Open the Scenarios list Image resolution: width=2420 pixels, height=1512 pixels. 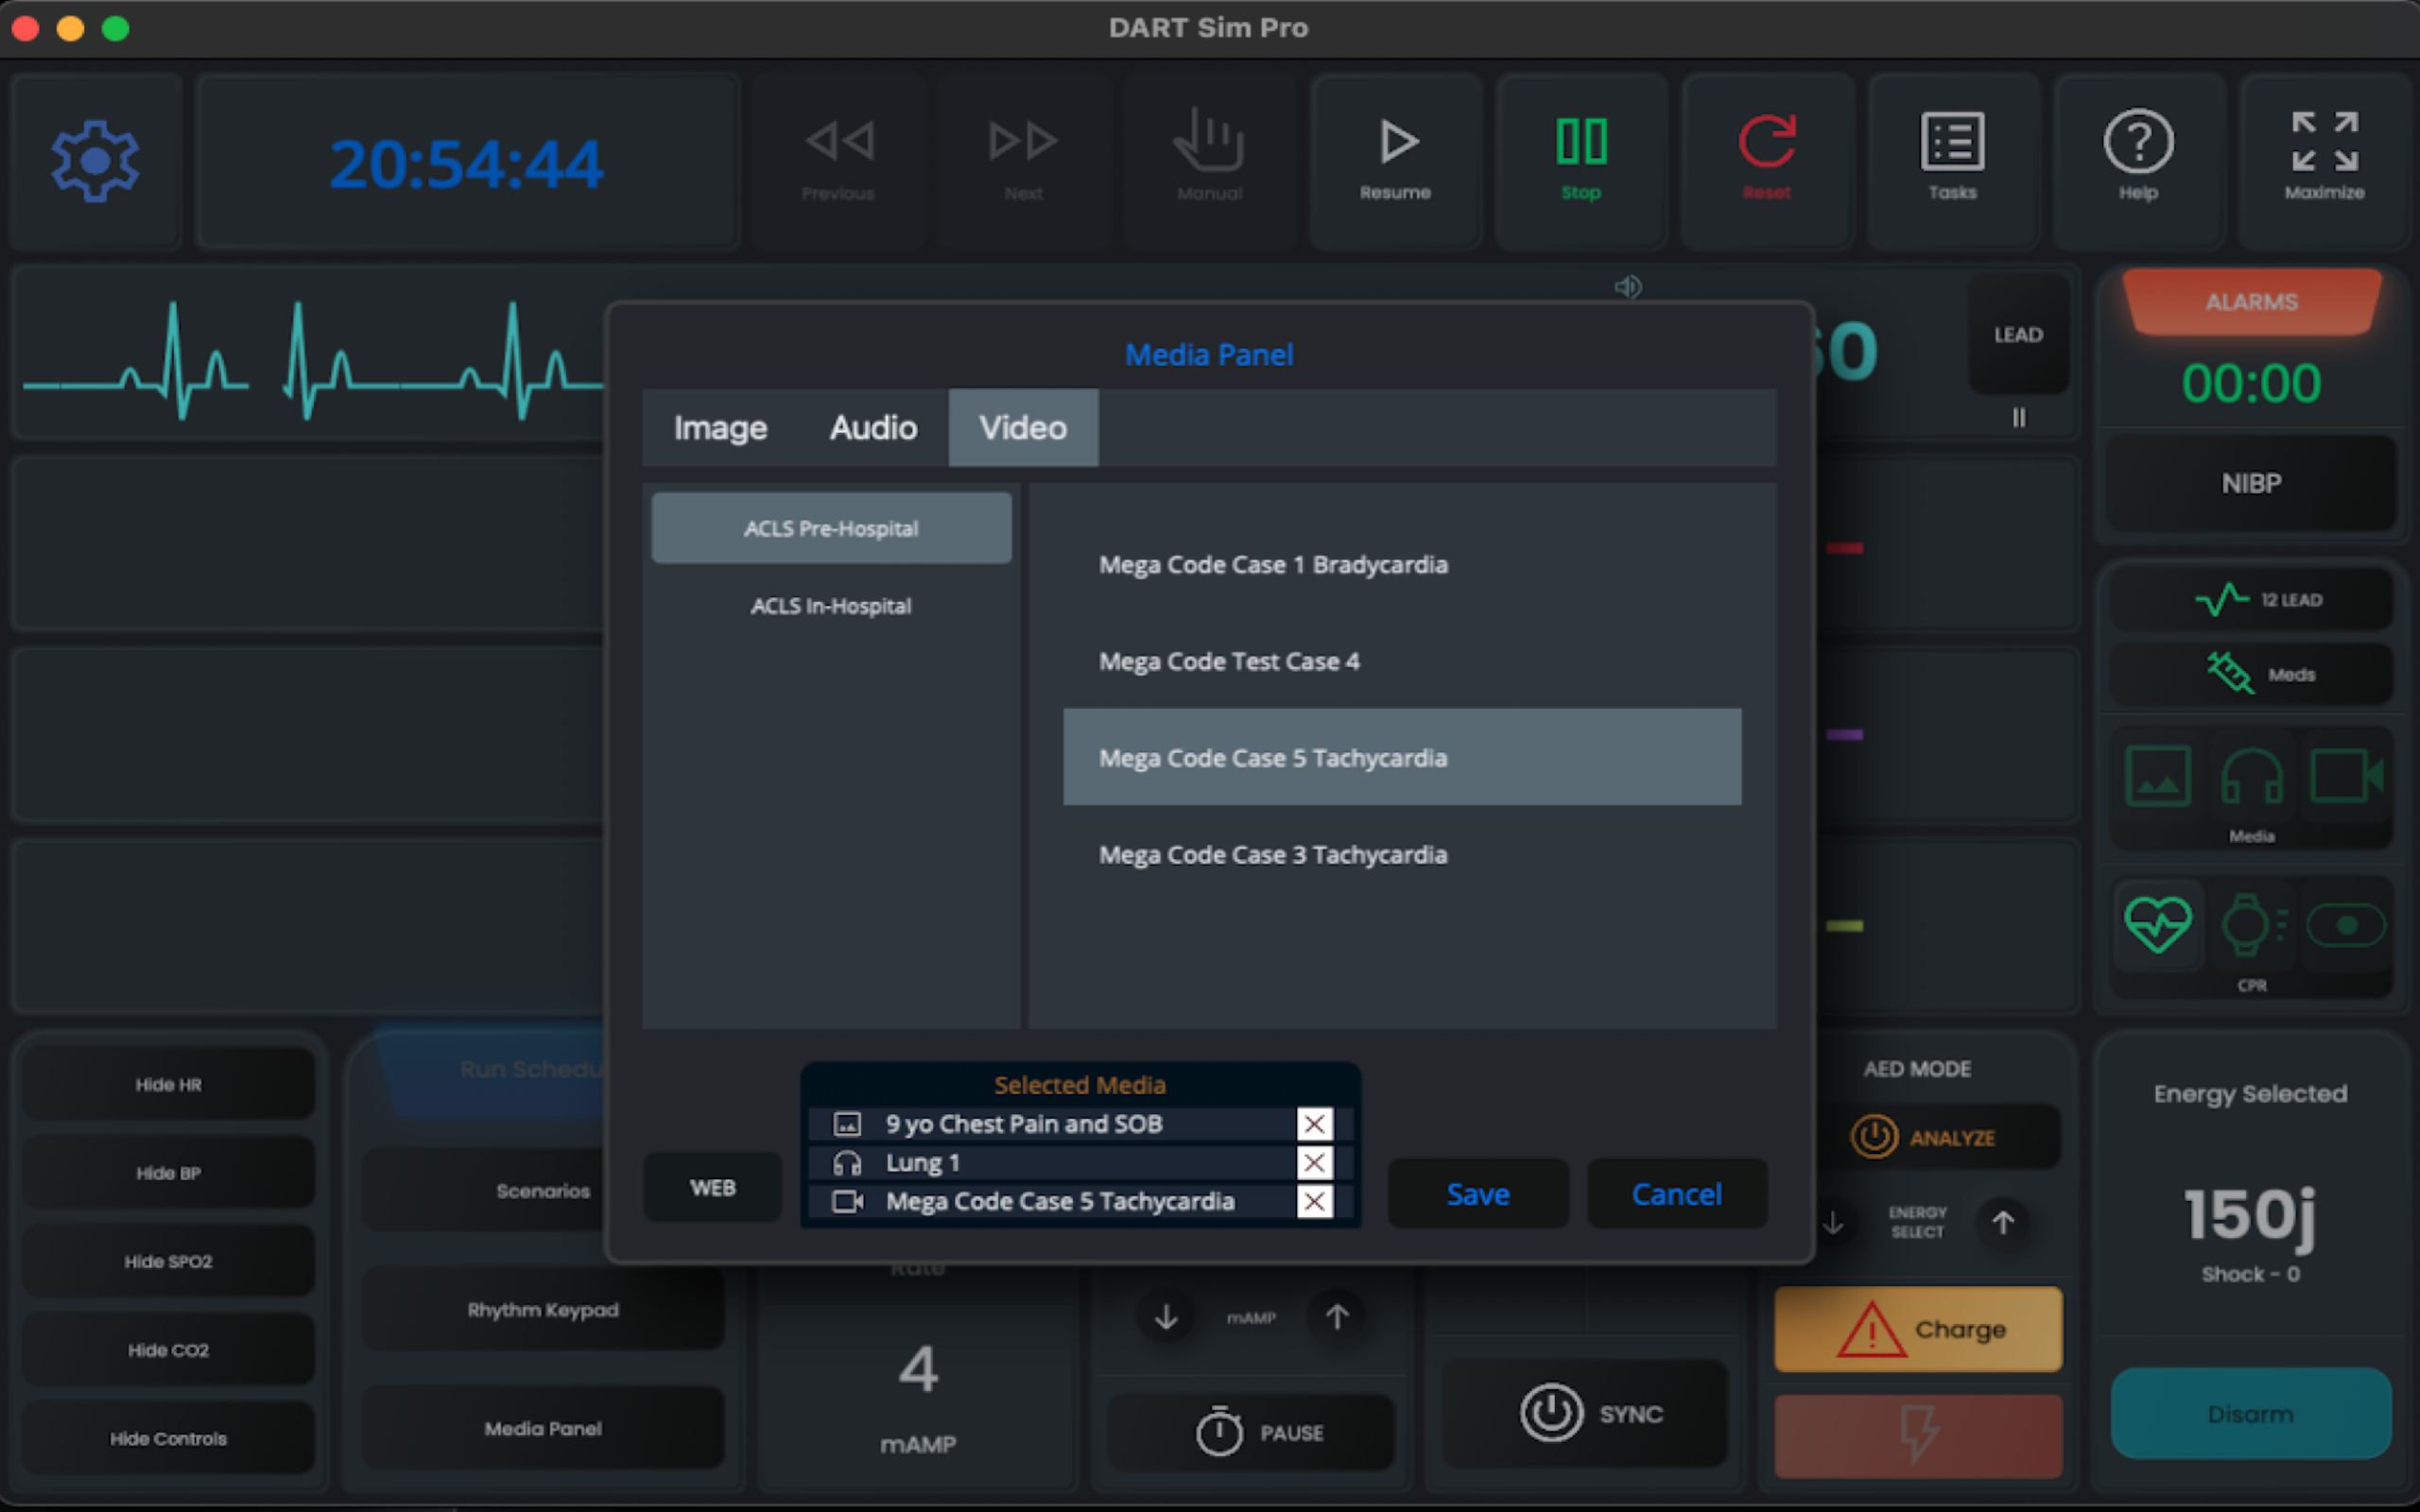(543, 1191)
